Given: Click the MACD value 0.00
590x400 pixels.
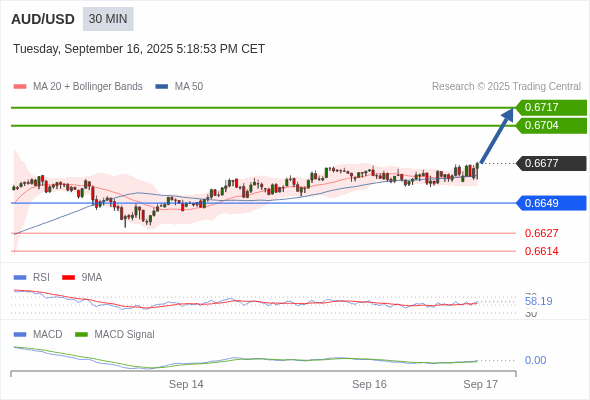Looking at the screenshot, I should tap(535, 360).
